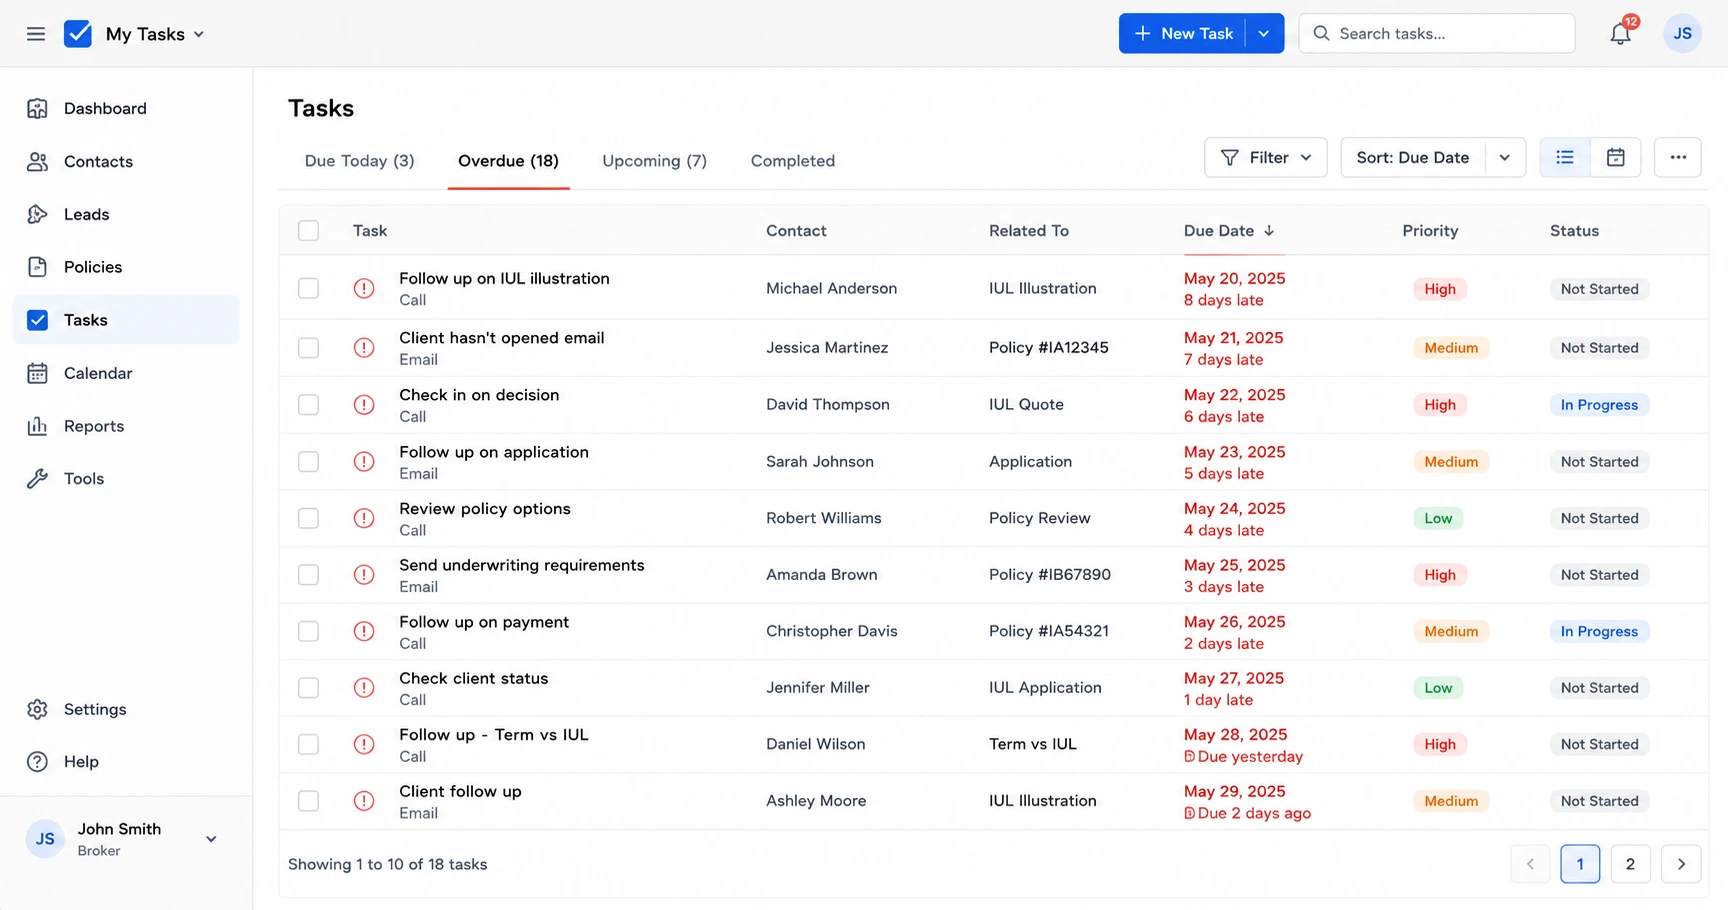Click overdue alert icon for Client follow up
Screen dimensions: 1728x910
tap(364, 801)
